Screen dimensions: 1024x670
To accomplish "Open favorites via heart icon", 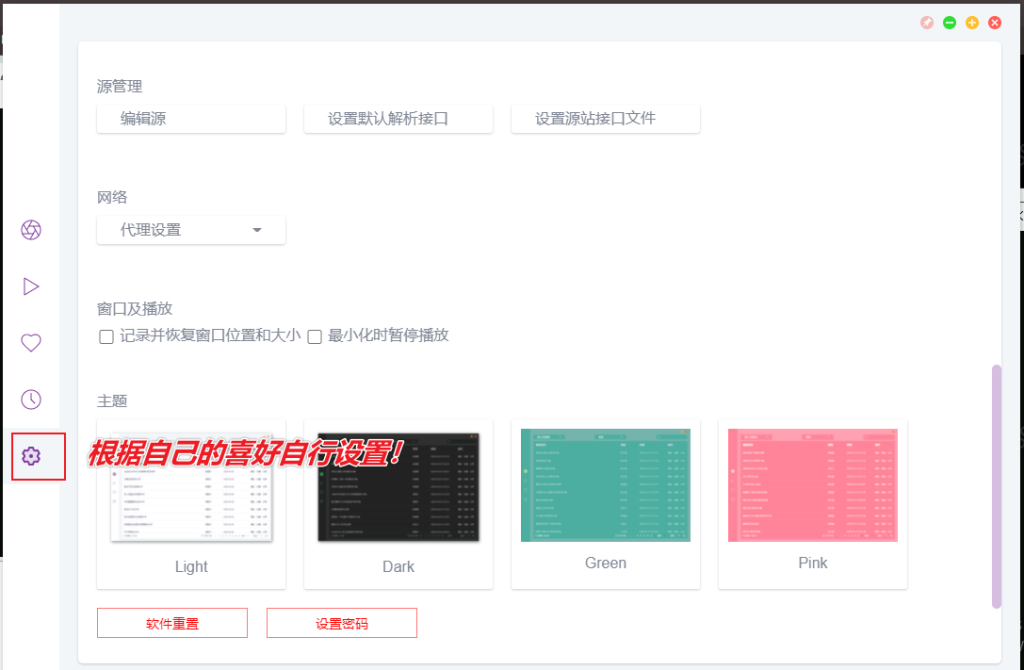I will [x=31, y=343].
